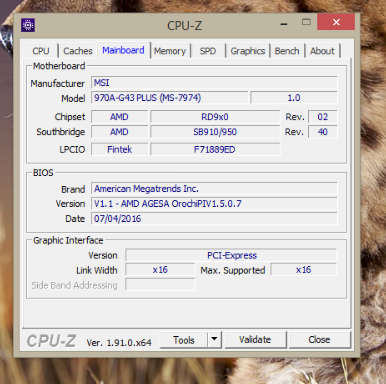Go to the Memory tab

(170, 51)
